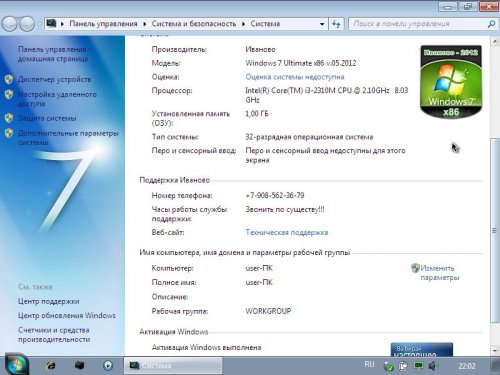
Task: Click the vertical scrollbar thumb
Action: point(495,230)
